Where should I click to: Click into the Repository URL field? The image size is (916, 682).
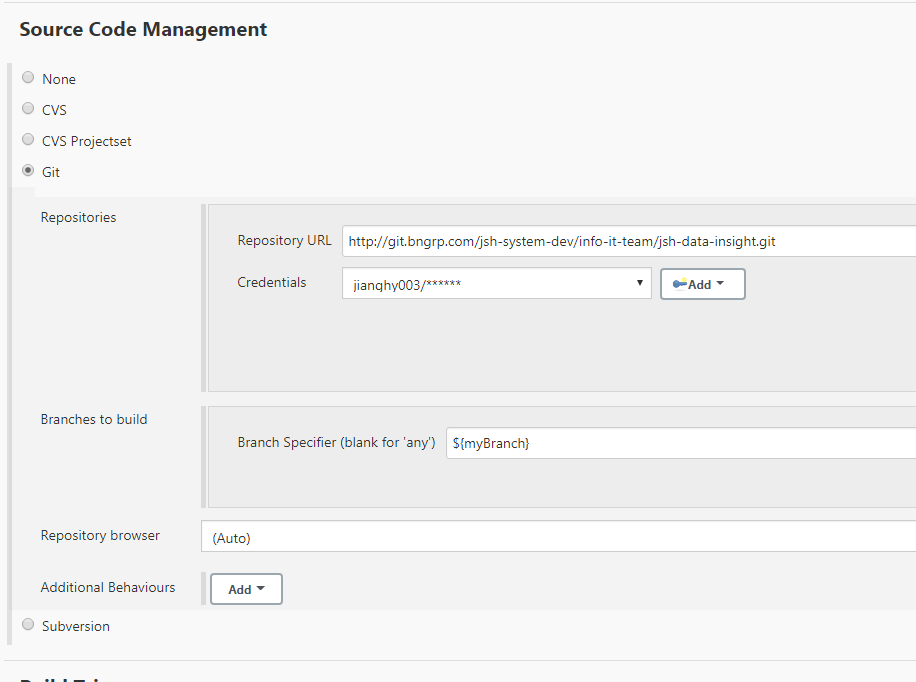[628, 241]
